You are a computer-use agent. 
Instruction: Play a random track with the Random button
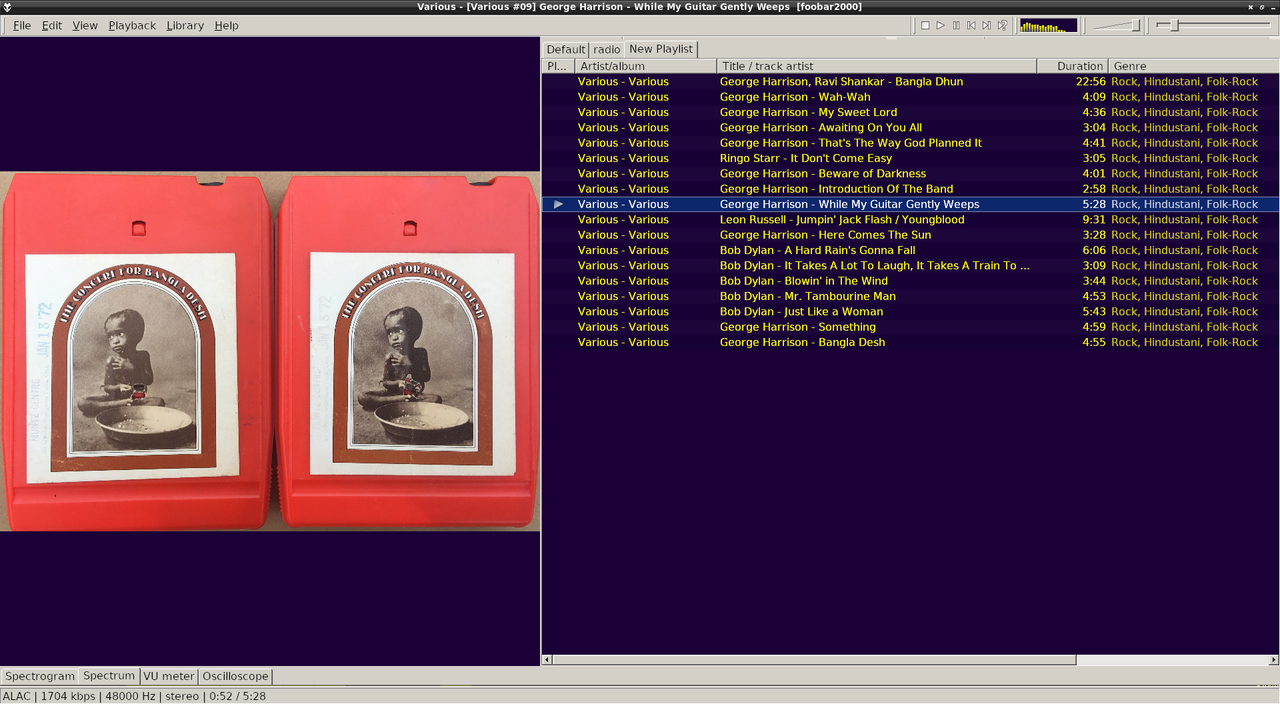[x=1002, y=25]
